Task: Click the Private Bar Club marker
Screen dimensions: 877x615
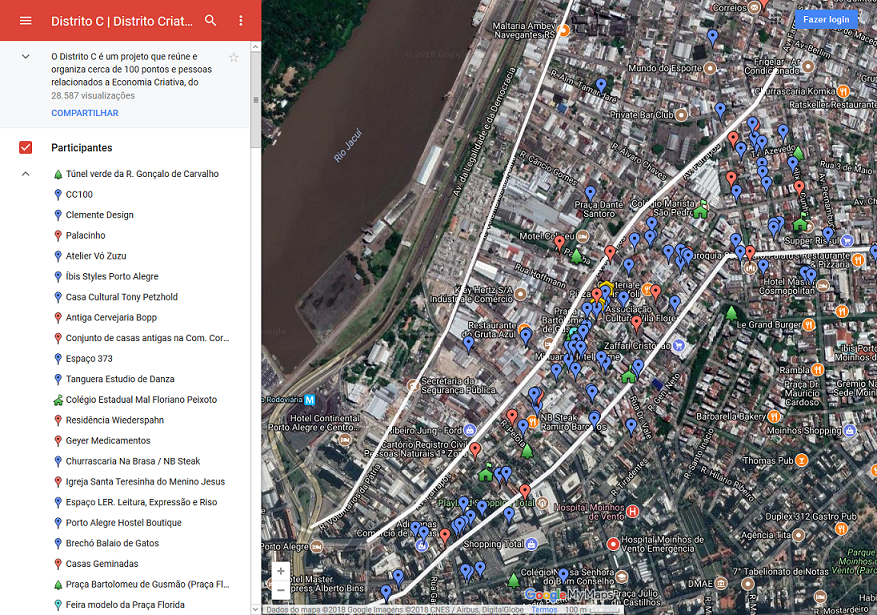Action: pos(681,115)
